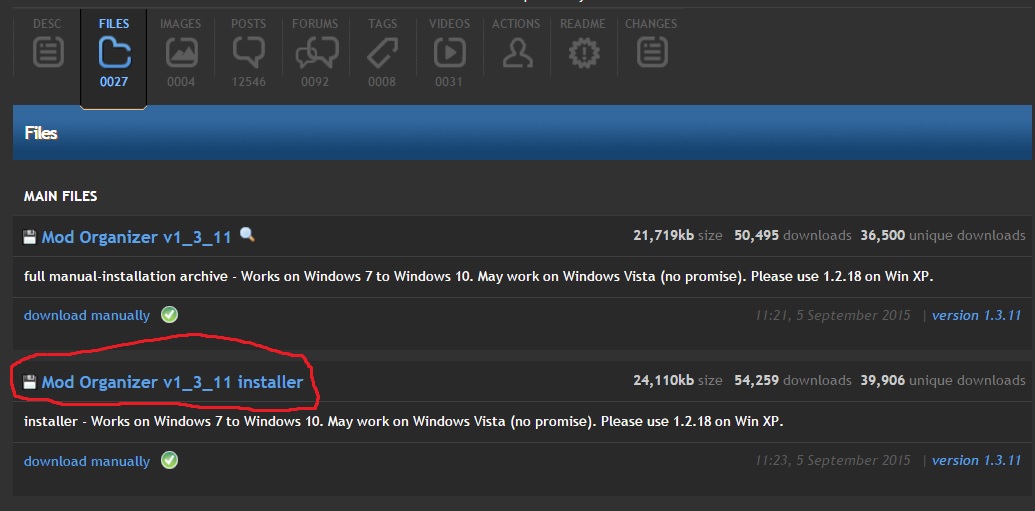
Task: Open the TAGS tab
Action: (x=382, y=53)
